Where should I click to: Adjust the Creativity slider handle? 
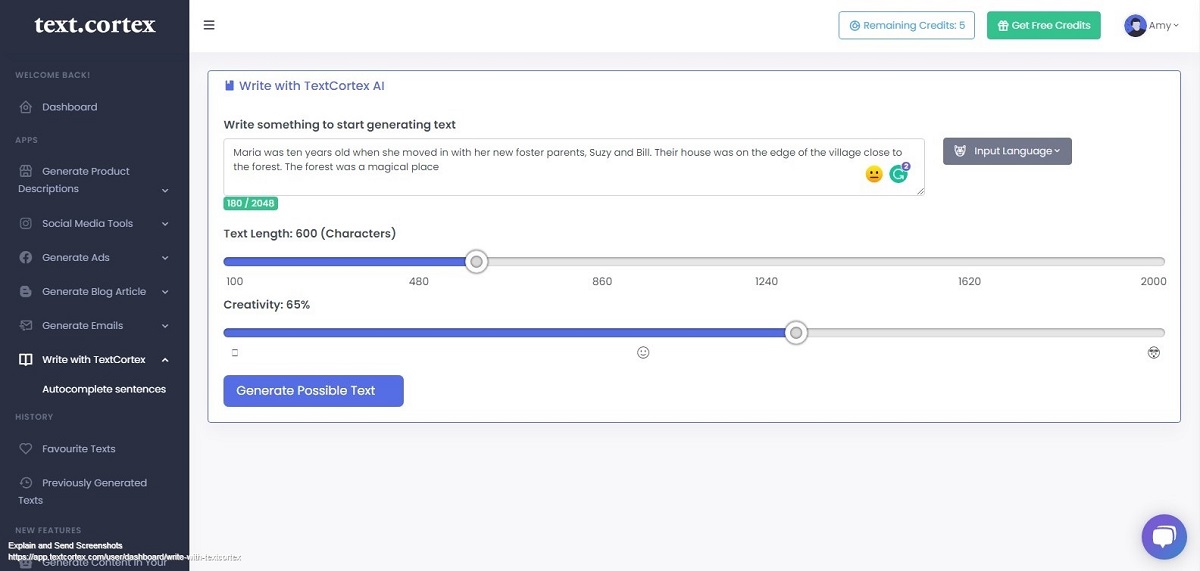796,333
